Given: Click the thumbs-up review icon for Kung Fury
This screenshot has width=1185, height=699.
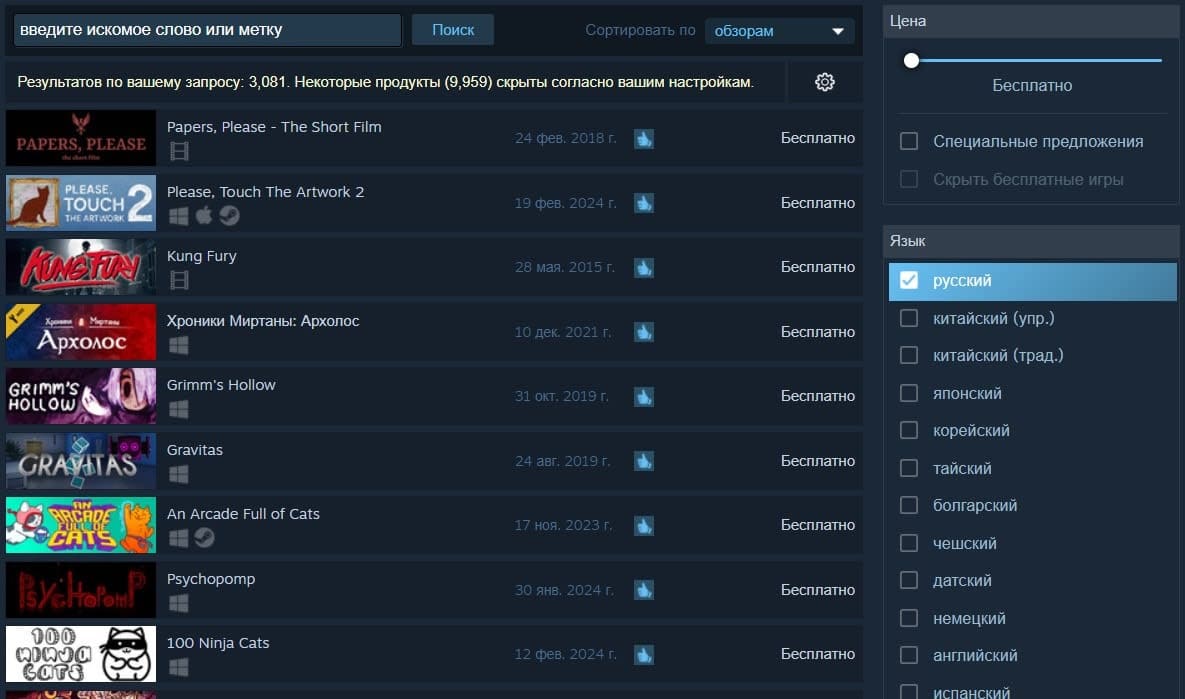Looking at the screenshot, I should pos(644,268).
